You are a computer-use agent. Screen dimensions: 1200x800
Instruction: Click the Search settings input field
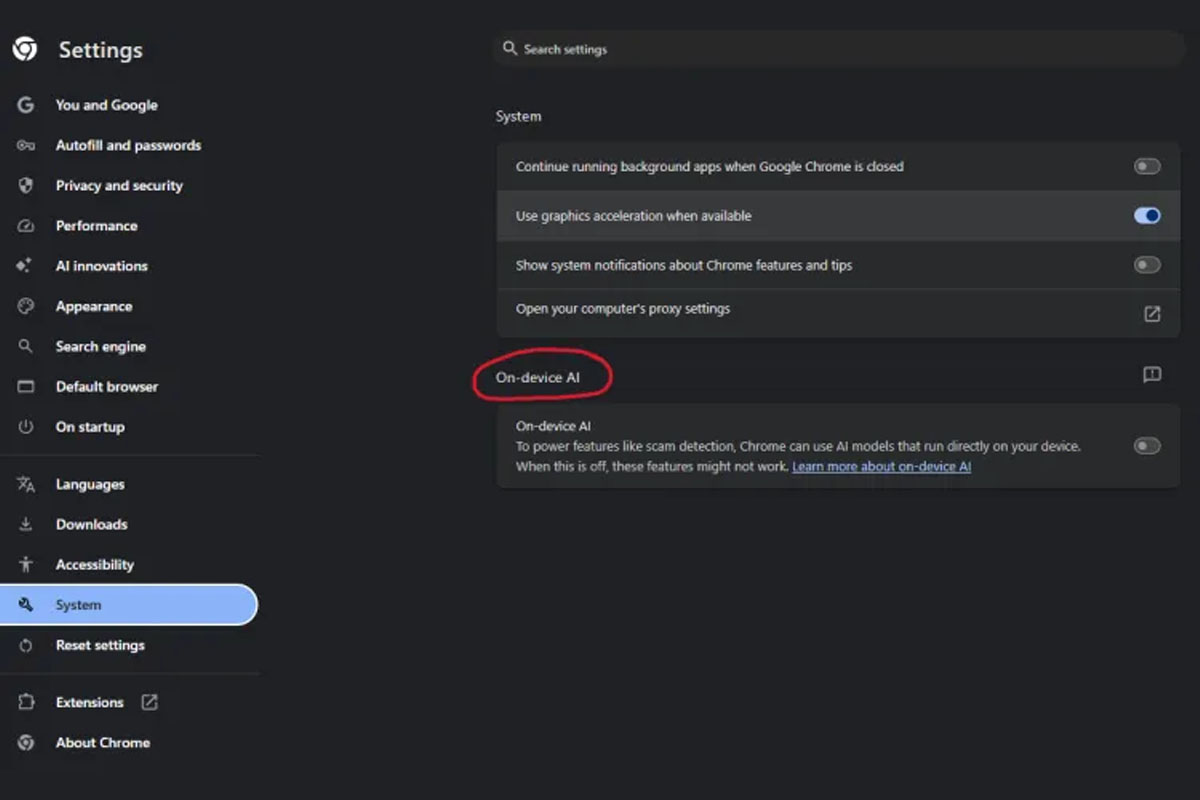click(x=840, y=48)
